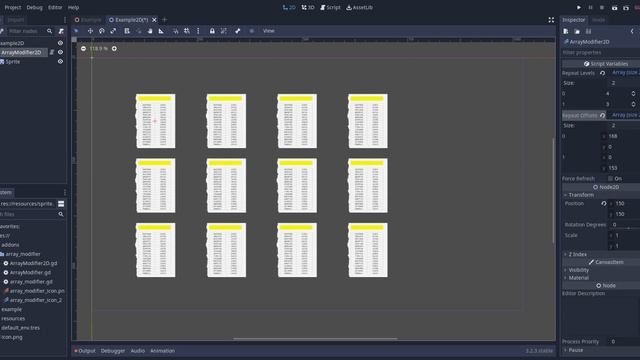Attach a script using the scene dock icon
The height and width of the screenshot is (360, 640).
point(61,31)
